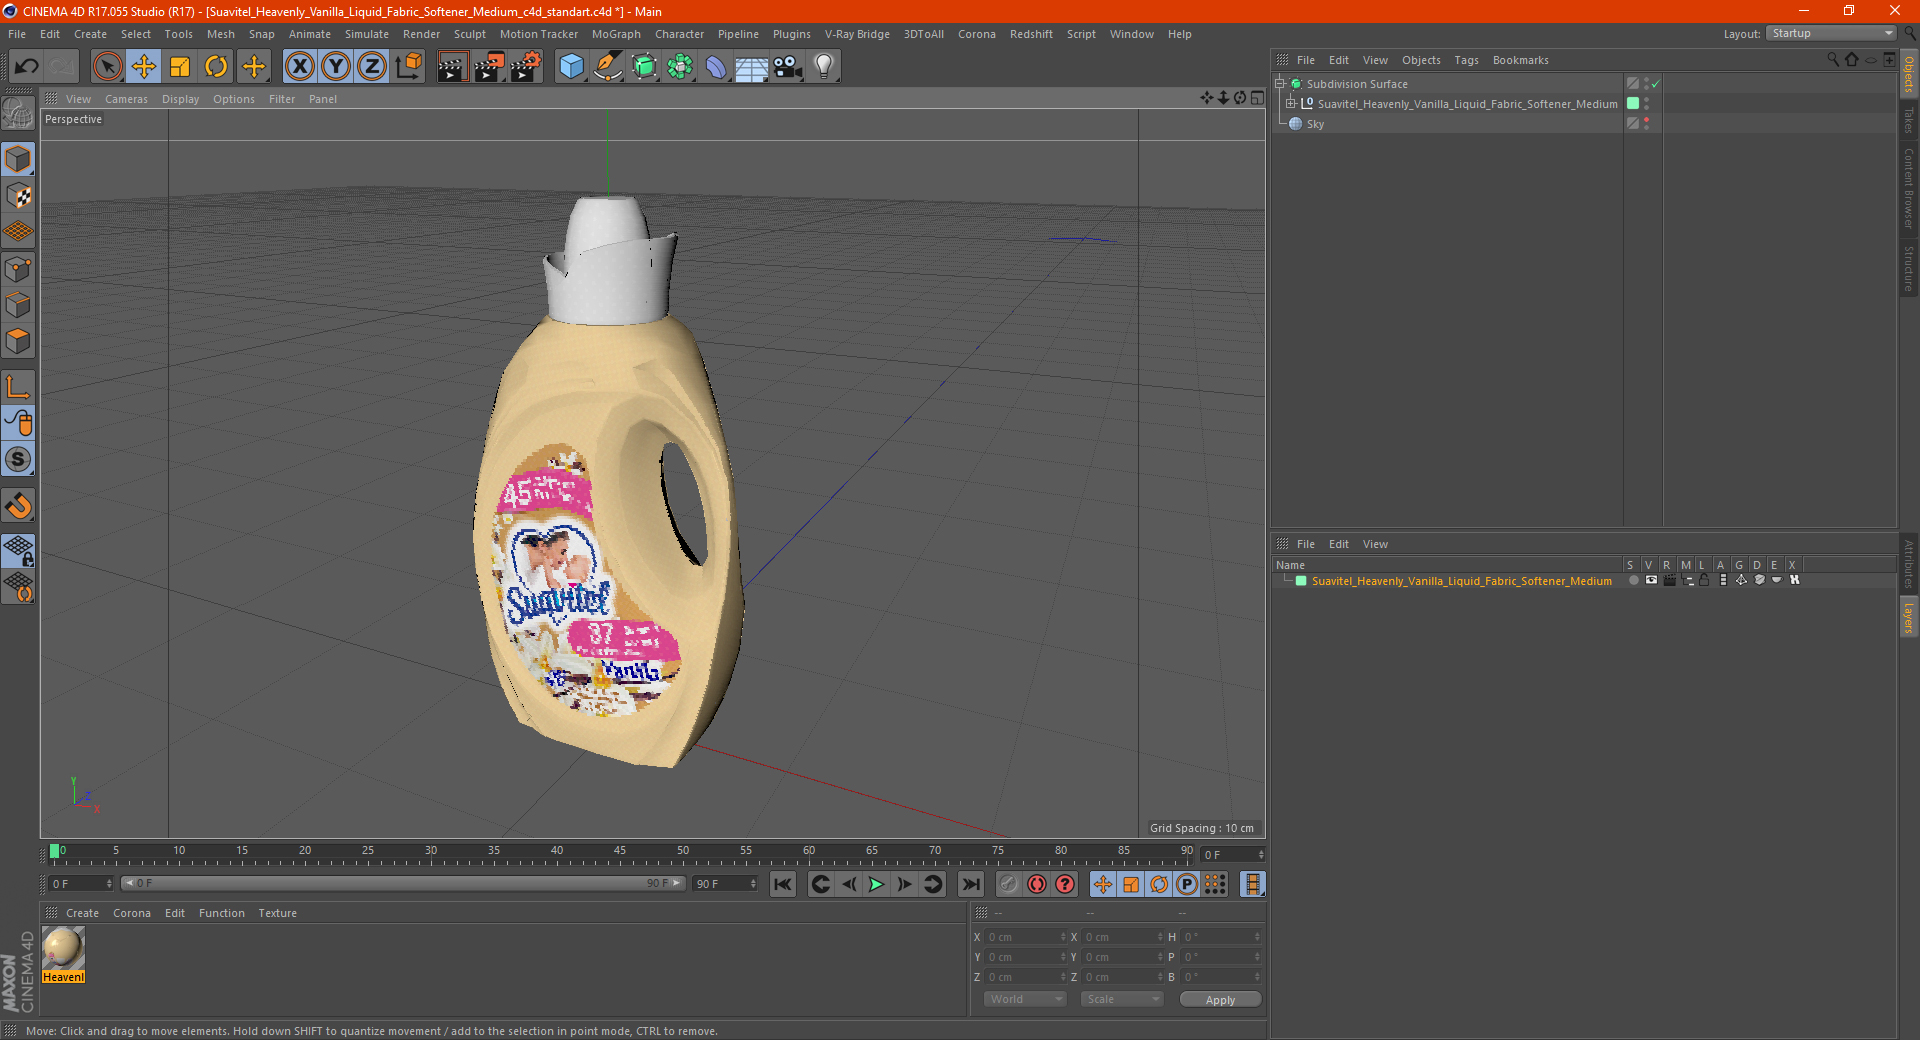Click Make Editable icon in left sidebar

pos(18,115)
